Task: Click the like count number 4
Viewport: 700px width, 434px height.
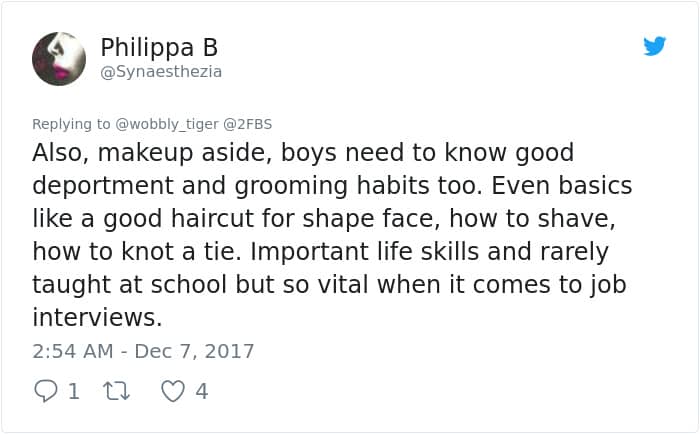Action: coord(201,391)
